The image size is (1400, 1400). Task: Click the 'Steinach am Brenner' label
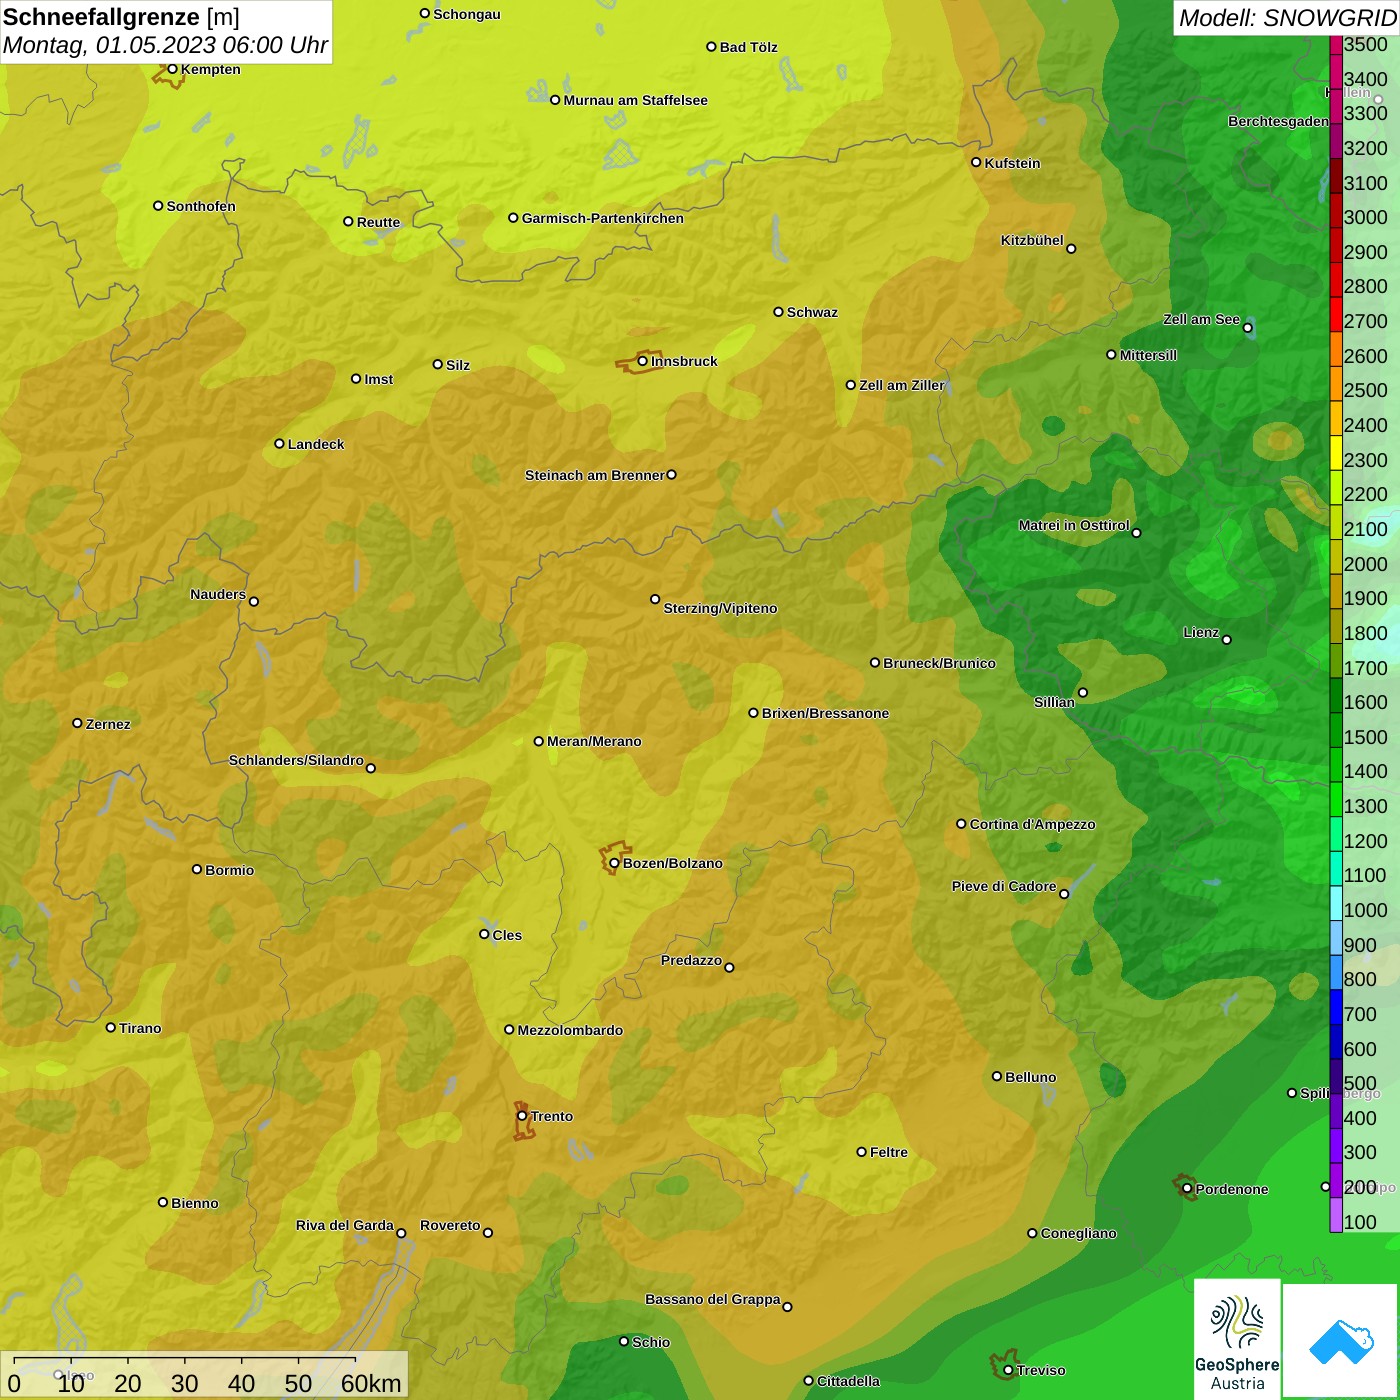(x=595, y=475)
